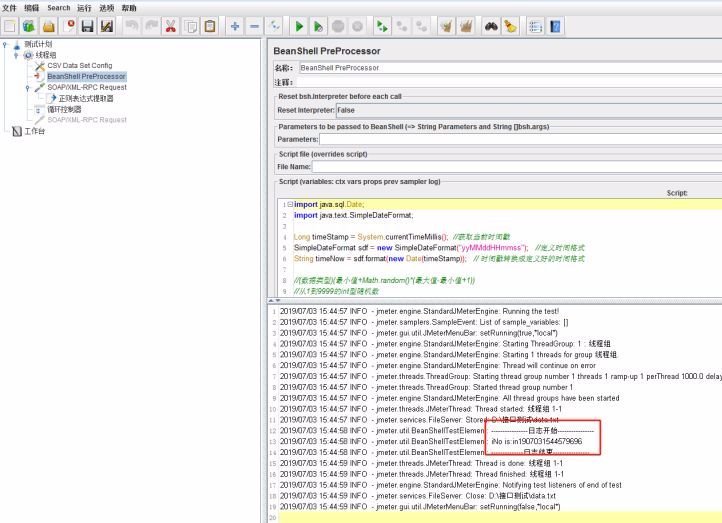Image resolution: width=722 pixels, height=523 pixels.
Task: Click the binoculars Search icon
Action: 491,26
